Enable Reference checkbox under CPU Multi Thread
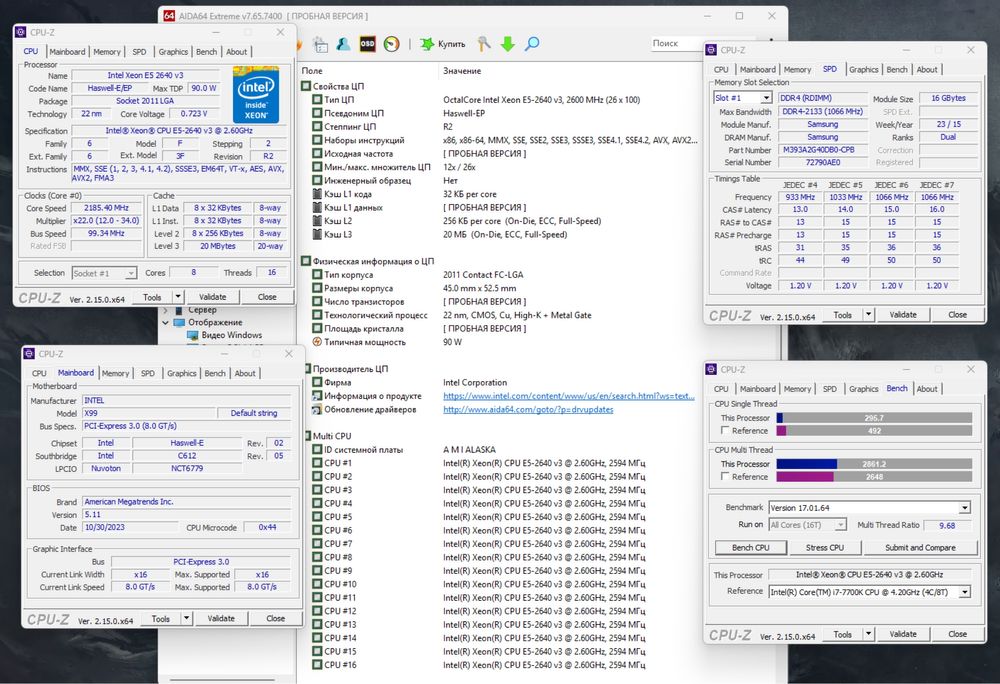1000x684 pixels. coord(725,477)
